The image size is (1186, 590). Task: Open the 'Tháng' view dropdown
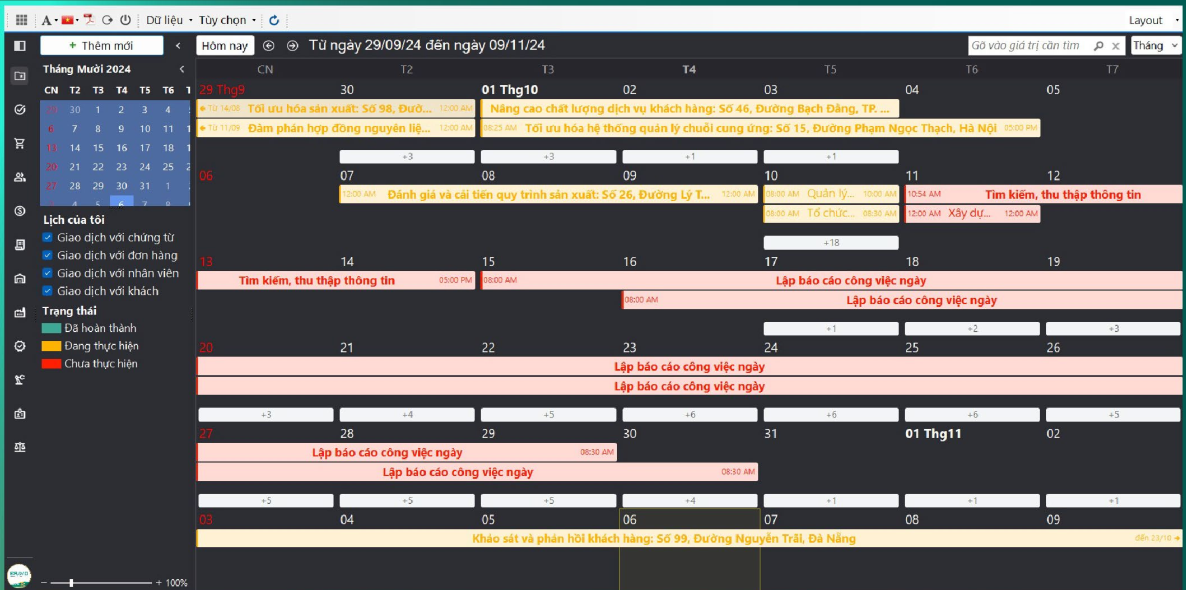[x=1155, y=46]
